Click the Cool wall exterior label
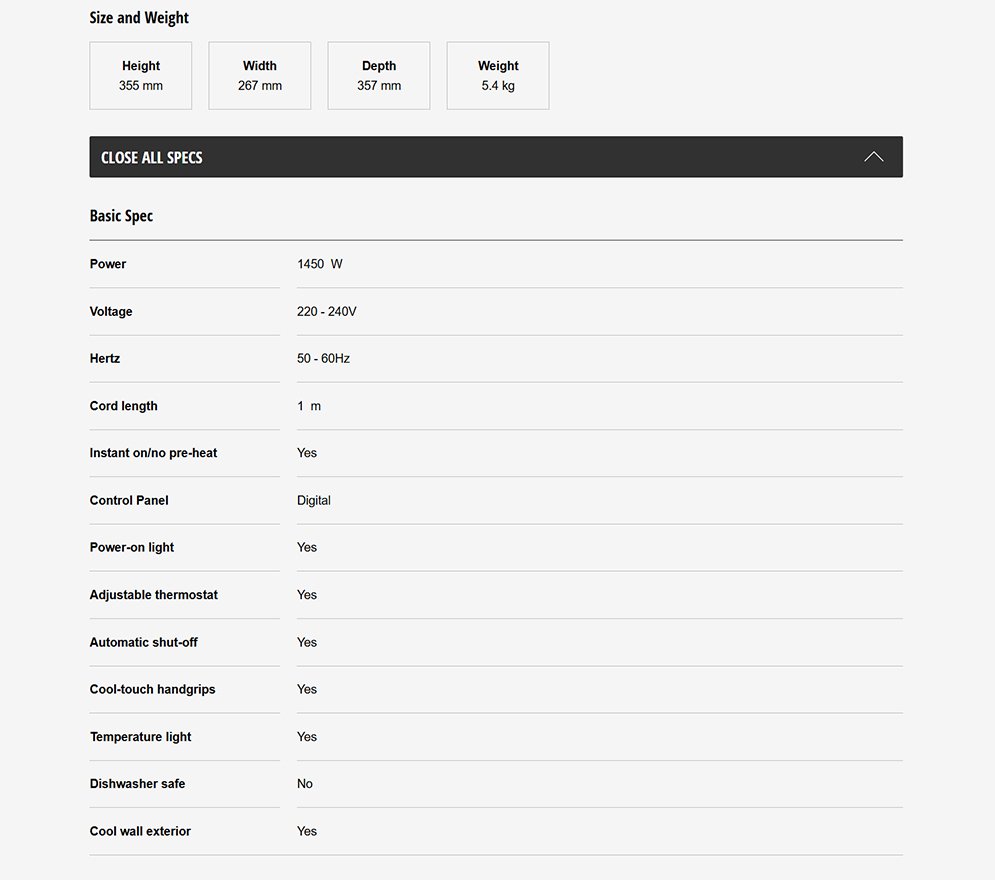The height and width of the screenshot is (880, 995). [x=140, y=831]
